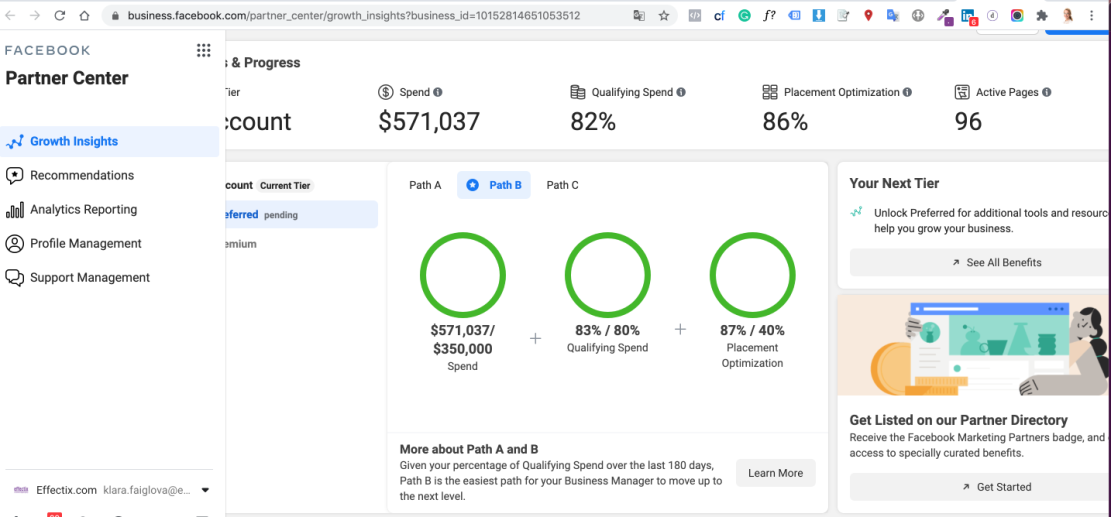1111x517 pixels.
Task: Click the Profile Management person icon
Action: pyautogui.click(x=15, y=244)
